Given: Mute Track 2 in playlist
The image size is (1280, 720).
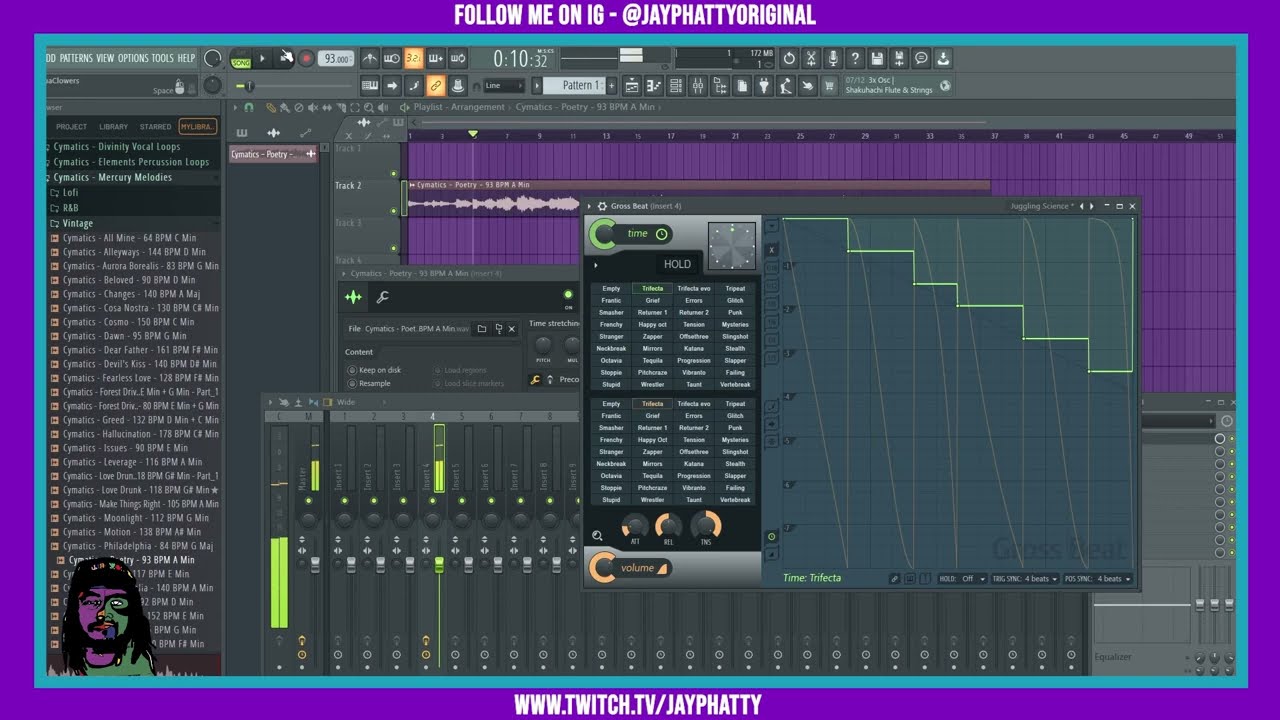Looking at the screenshot, I should coord(393,210).
